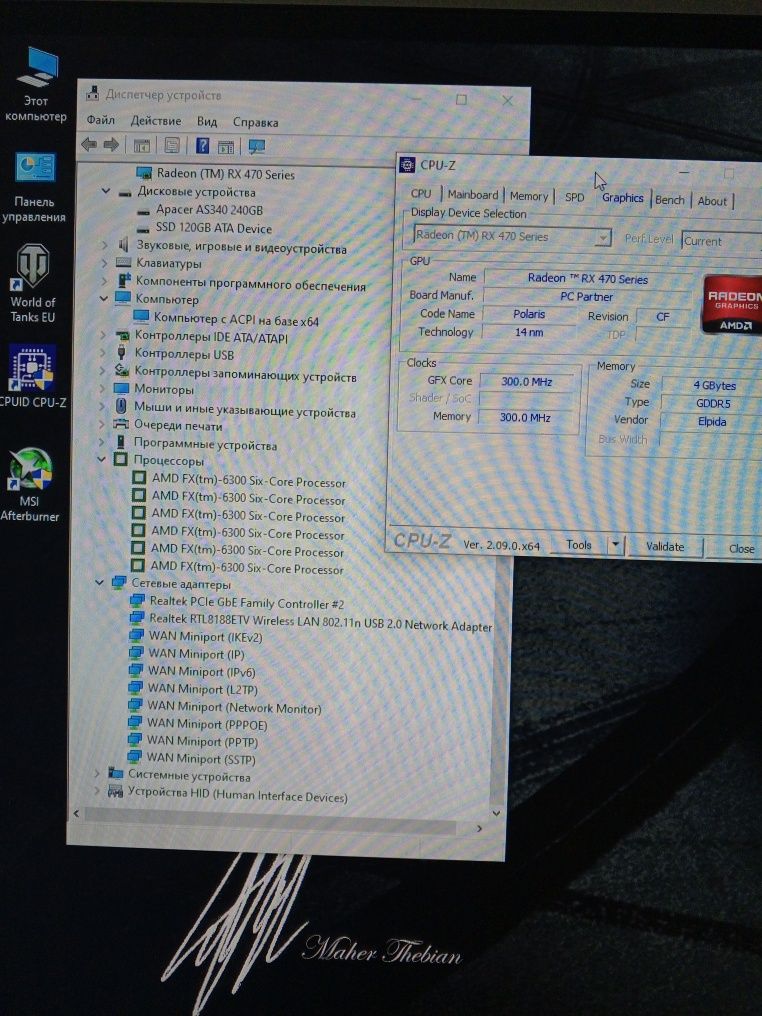
Task: Click the properties sheet toolbar icon
Action: 172,146
